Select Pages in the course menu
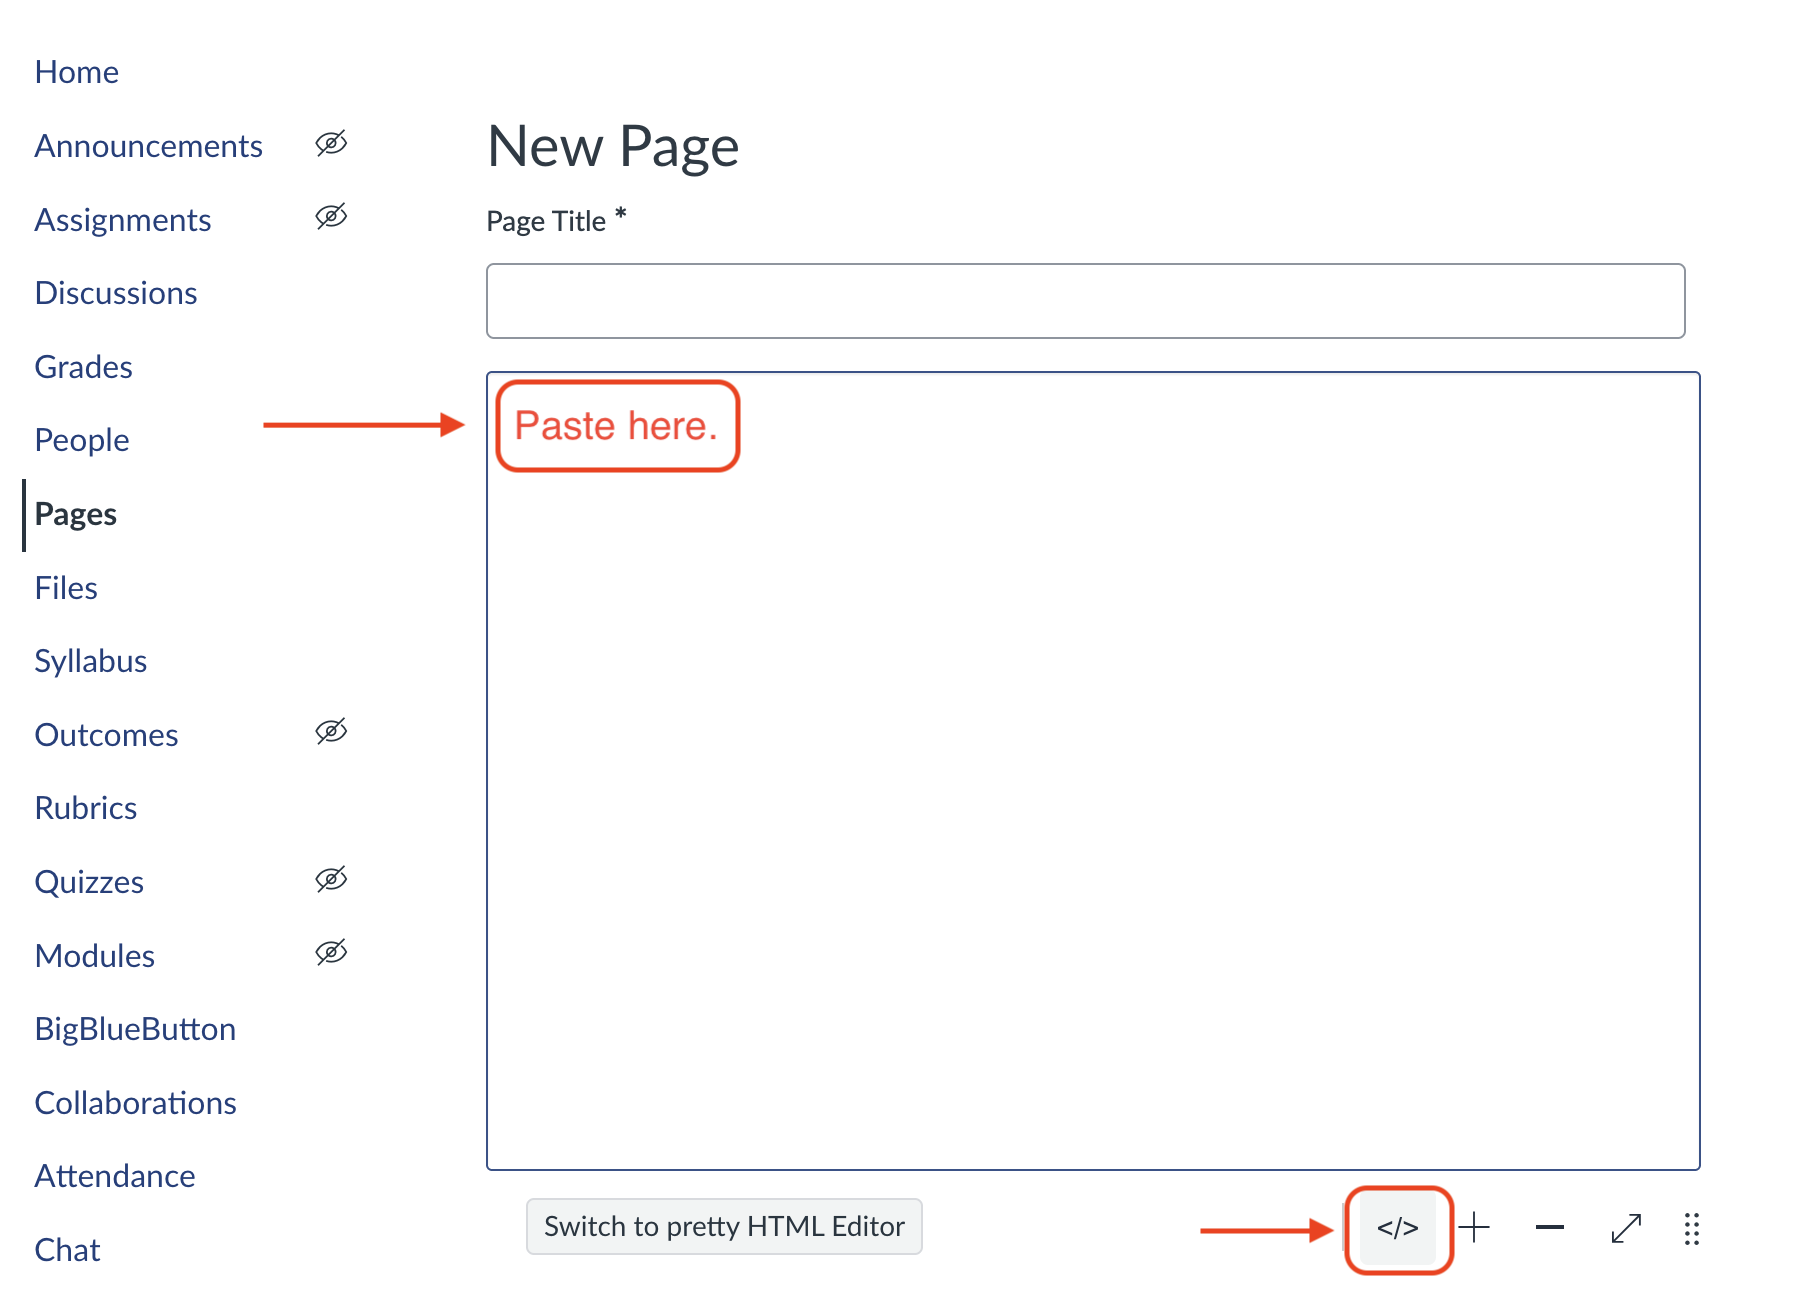This screenshot has height=1294, width=1796. [76, 514]
